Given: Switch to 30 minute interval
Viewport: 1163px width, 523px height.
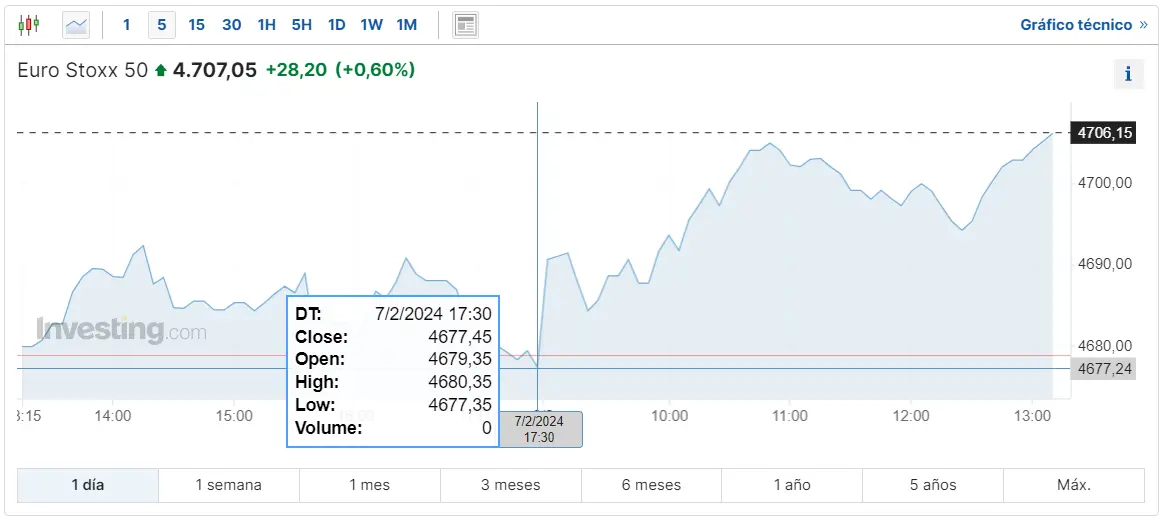Looking at the screenshot, I should (x=231, y=24).
